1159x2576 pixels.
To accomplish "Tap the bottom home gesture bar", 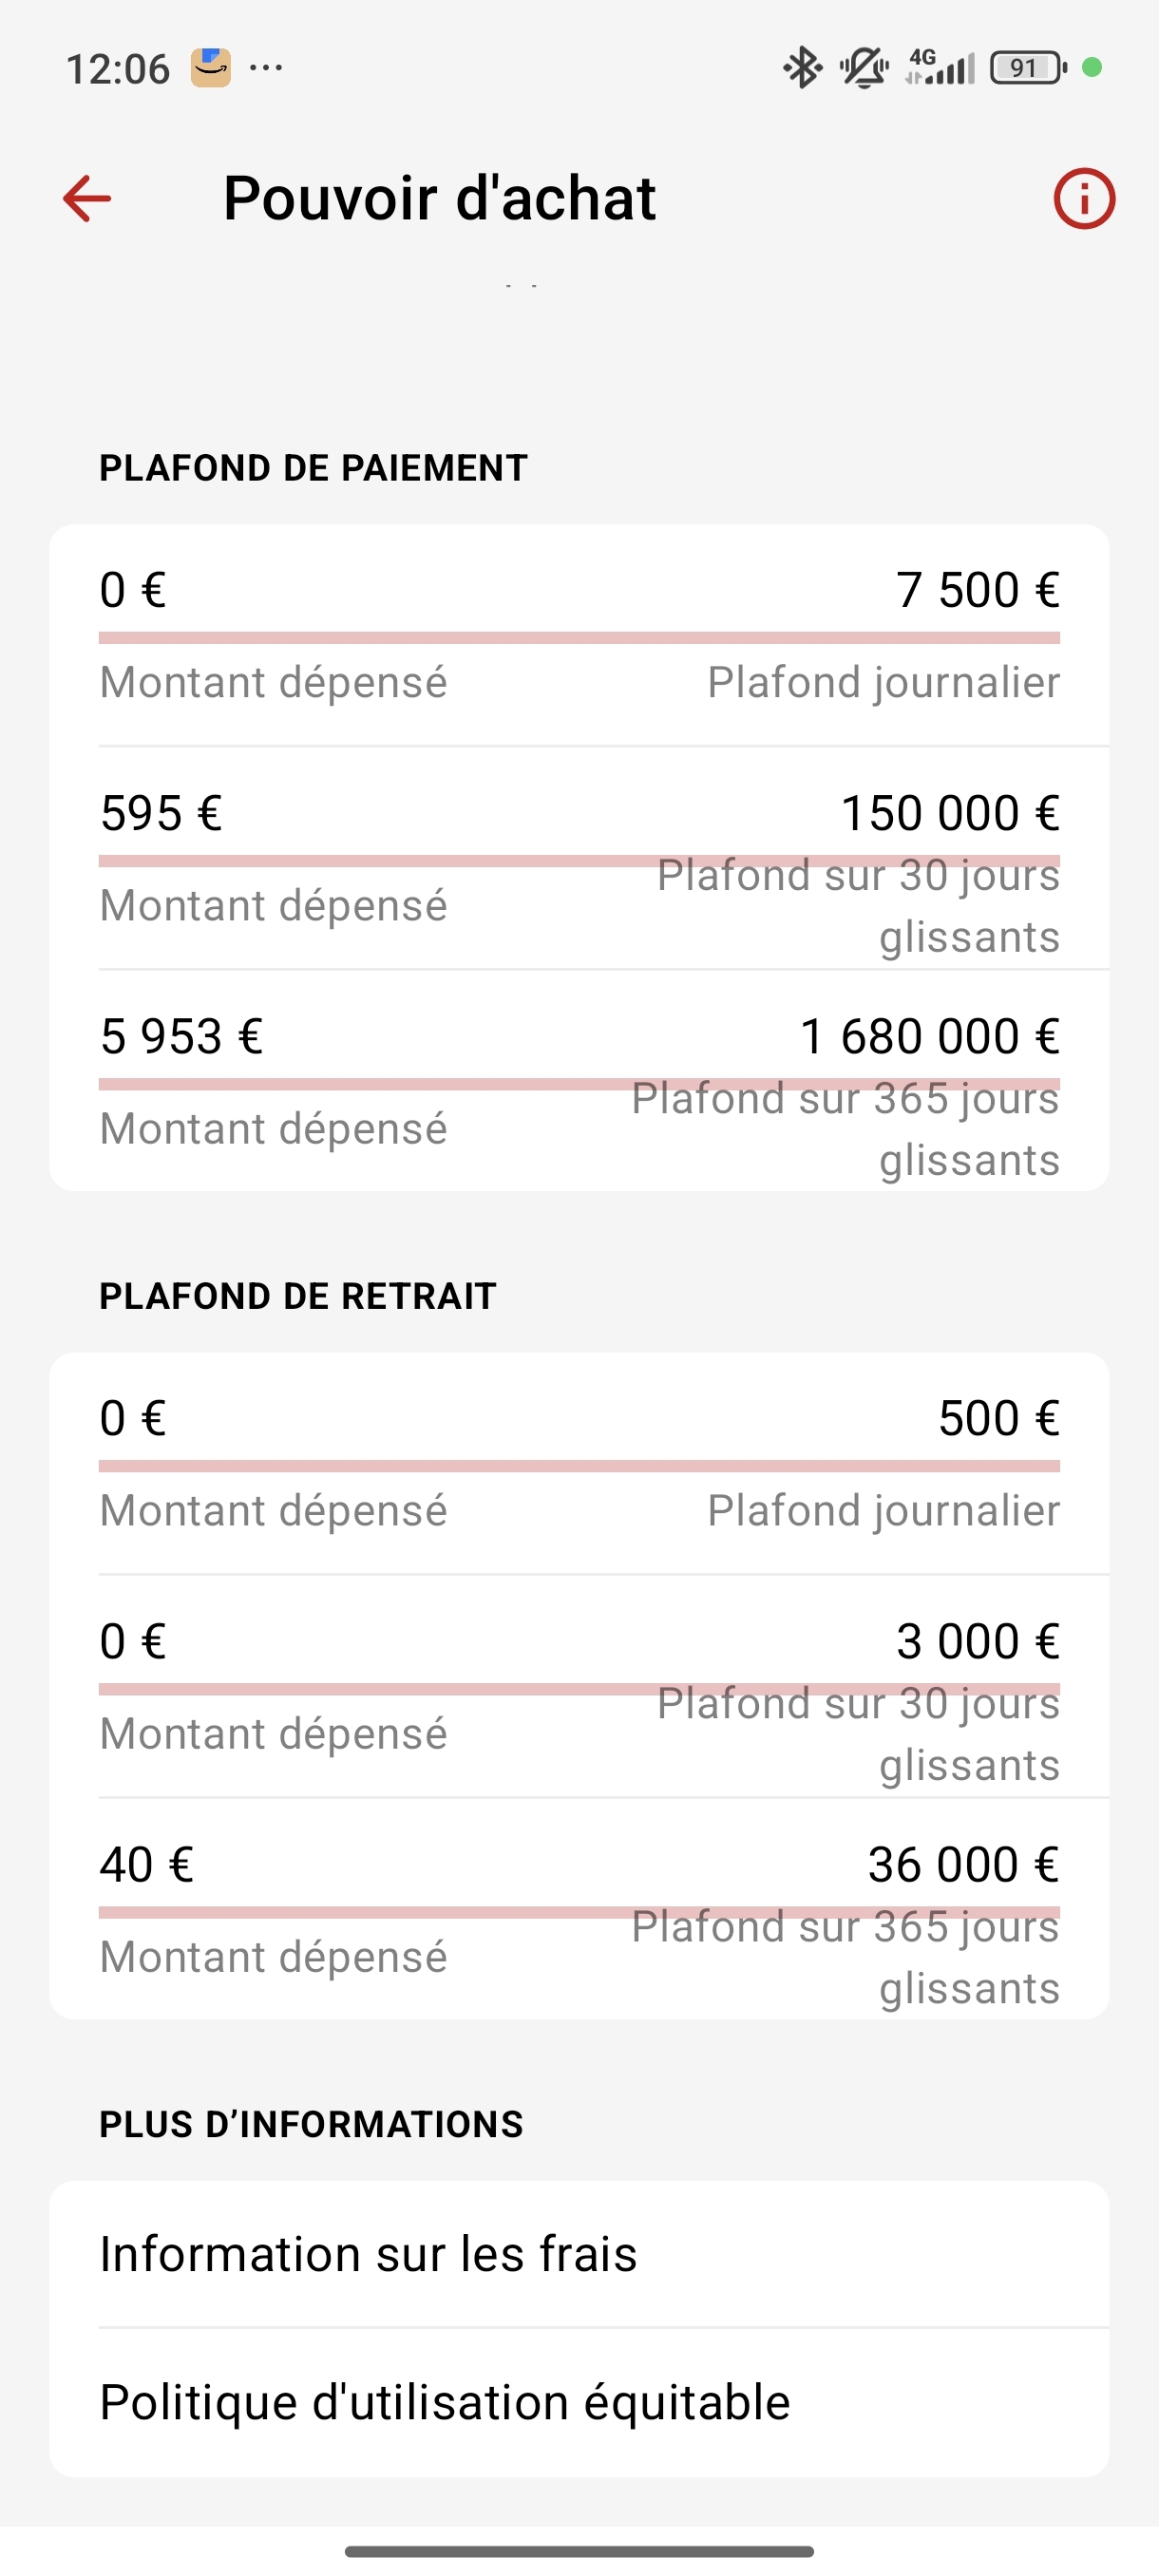I will tap(579, 2551).
